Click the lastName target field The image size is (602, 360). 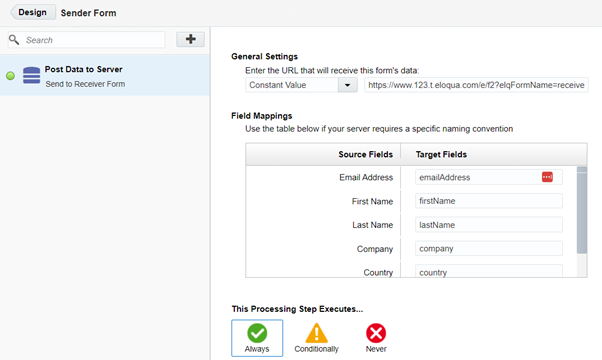pyautogui.click(x=489, y=225)
